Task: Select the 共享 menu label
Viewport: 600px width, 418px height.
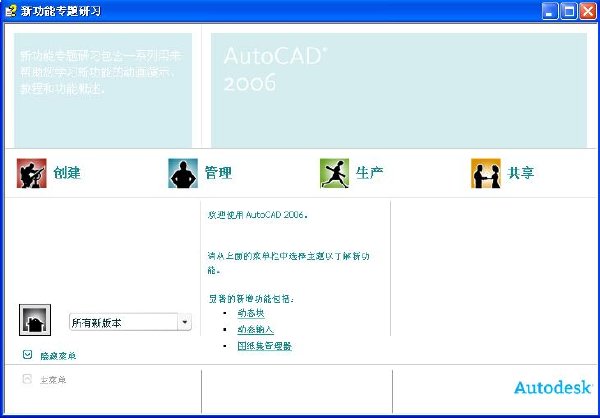Action: coord(520,173)
